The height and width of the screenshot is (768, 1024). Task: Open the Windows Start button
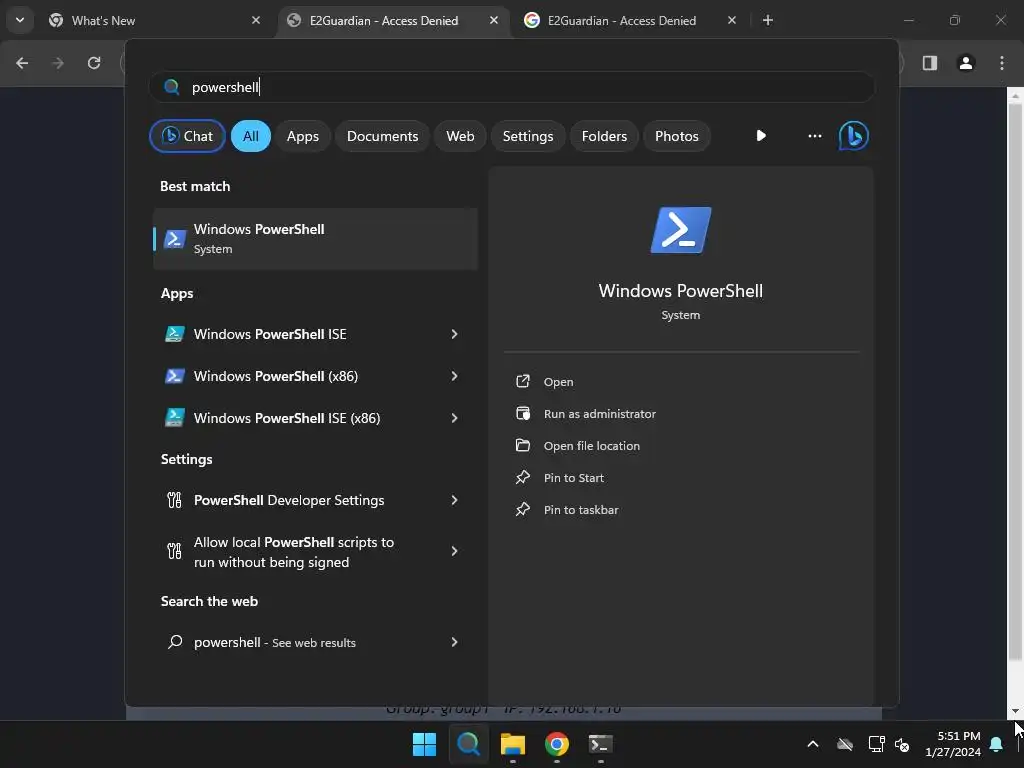[x=424, y=744]
